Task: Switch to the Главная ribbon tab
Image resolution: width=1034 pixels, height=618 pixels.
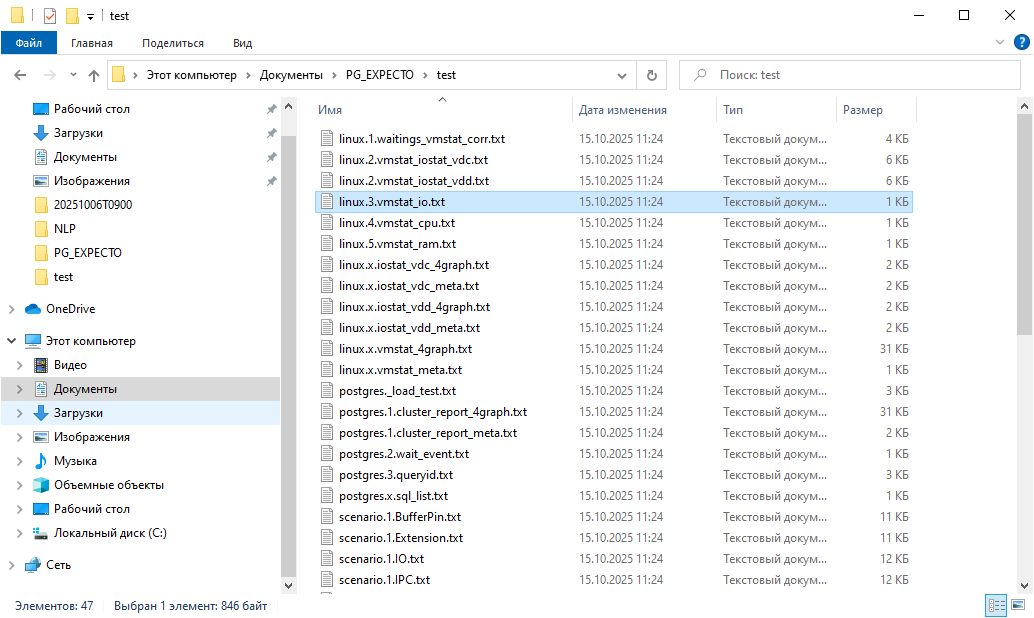Action: 92,43
